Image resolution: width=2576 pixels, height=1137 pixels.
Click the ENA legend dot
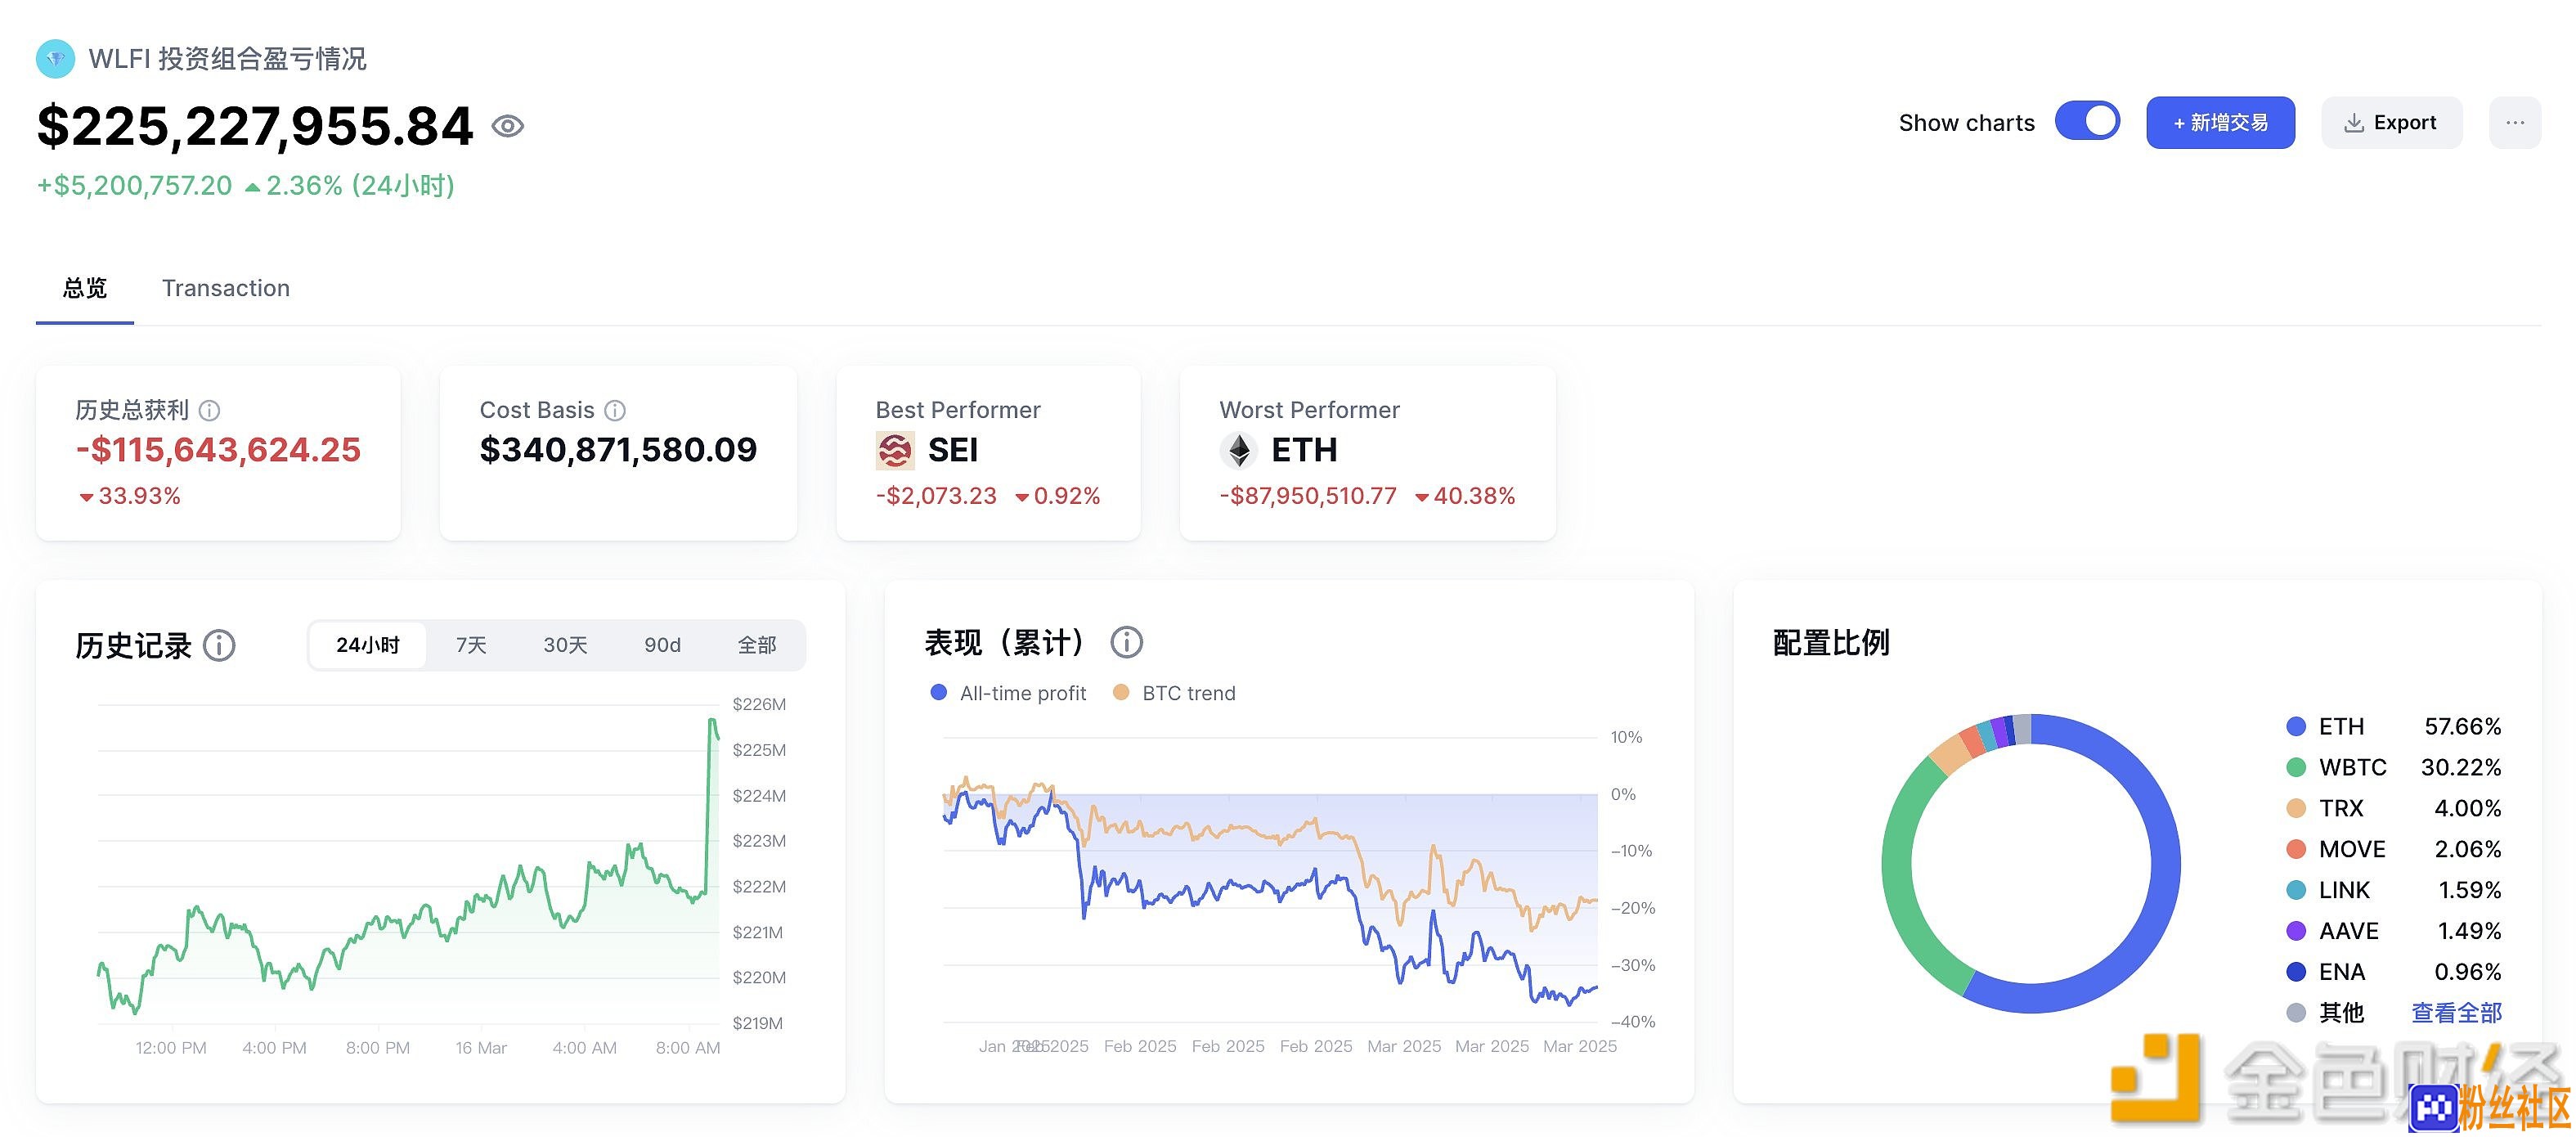coord(2296,973)
